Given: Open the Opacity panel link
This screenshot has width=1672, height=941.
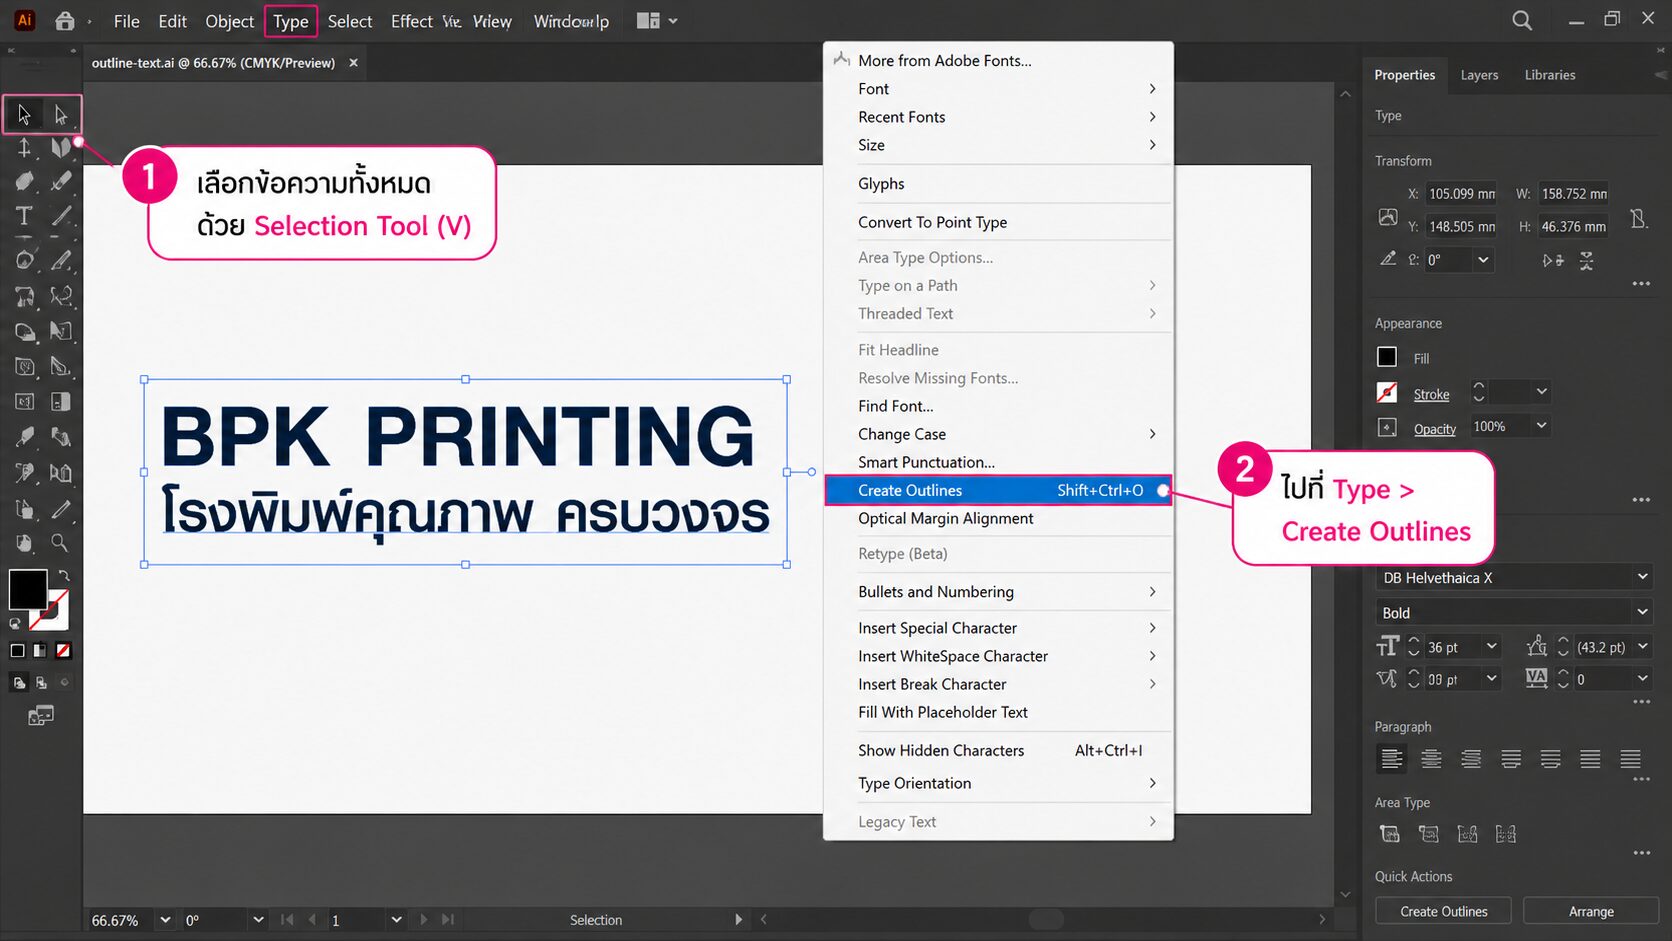Looking at the screenshot, I should (1434, 429).
